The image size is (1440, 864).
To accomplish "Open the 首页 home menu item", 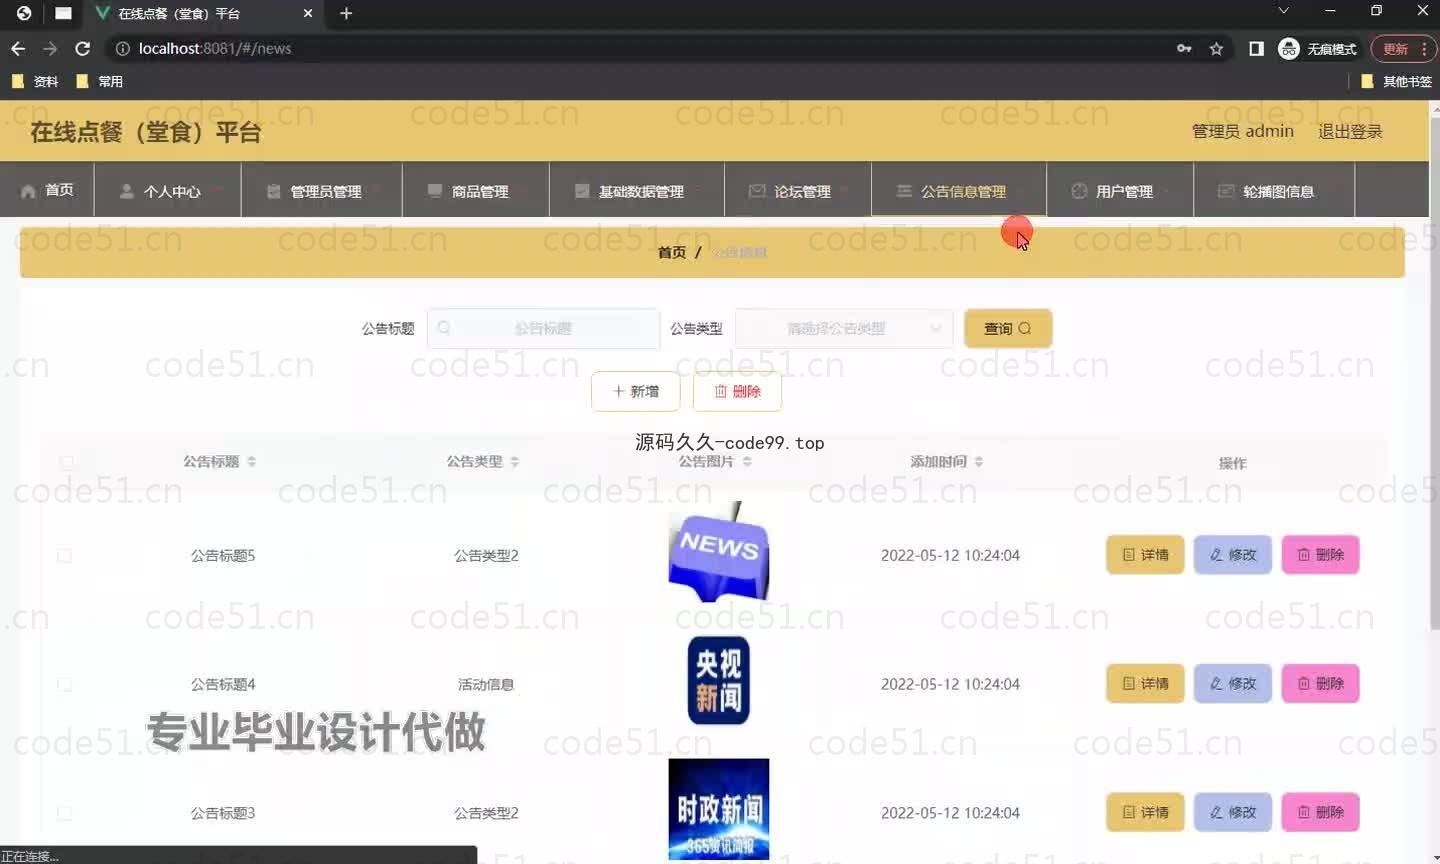I will coord(47,190).
